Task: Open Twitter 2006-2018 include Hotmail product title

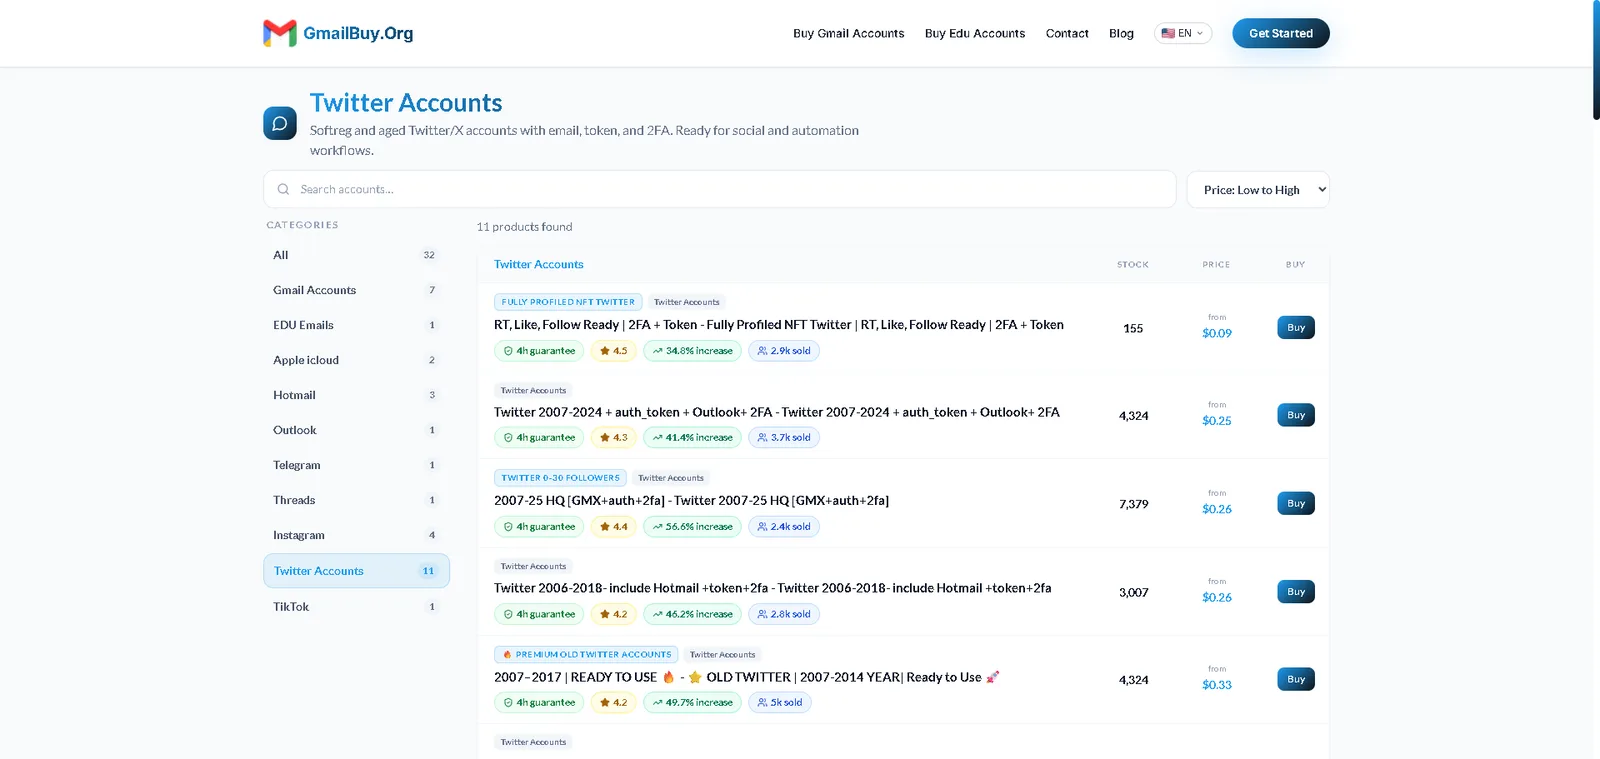Action: pos(772,588)
